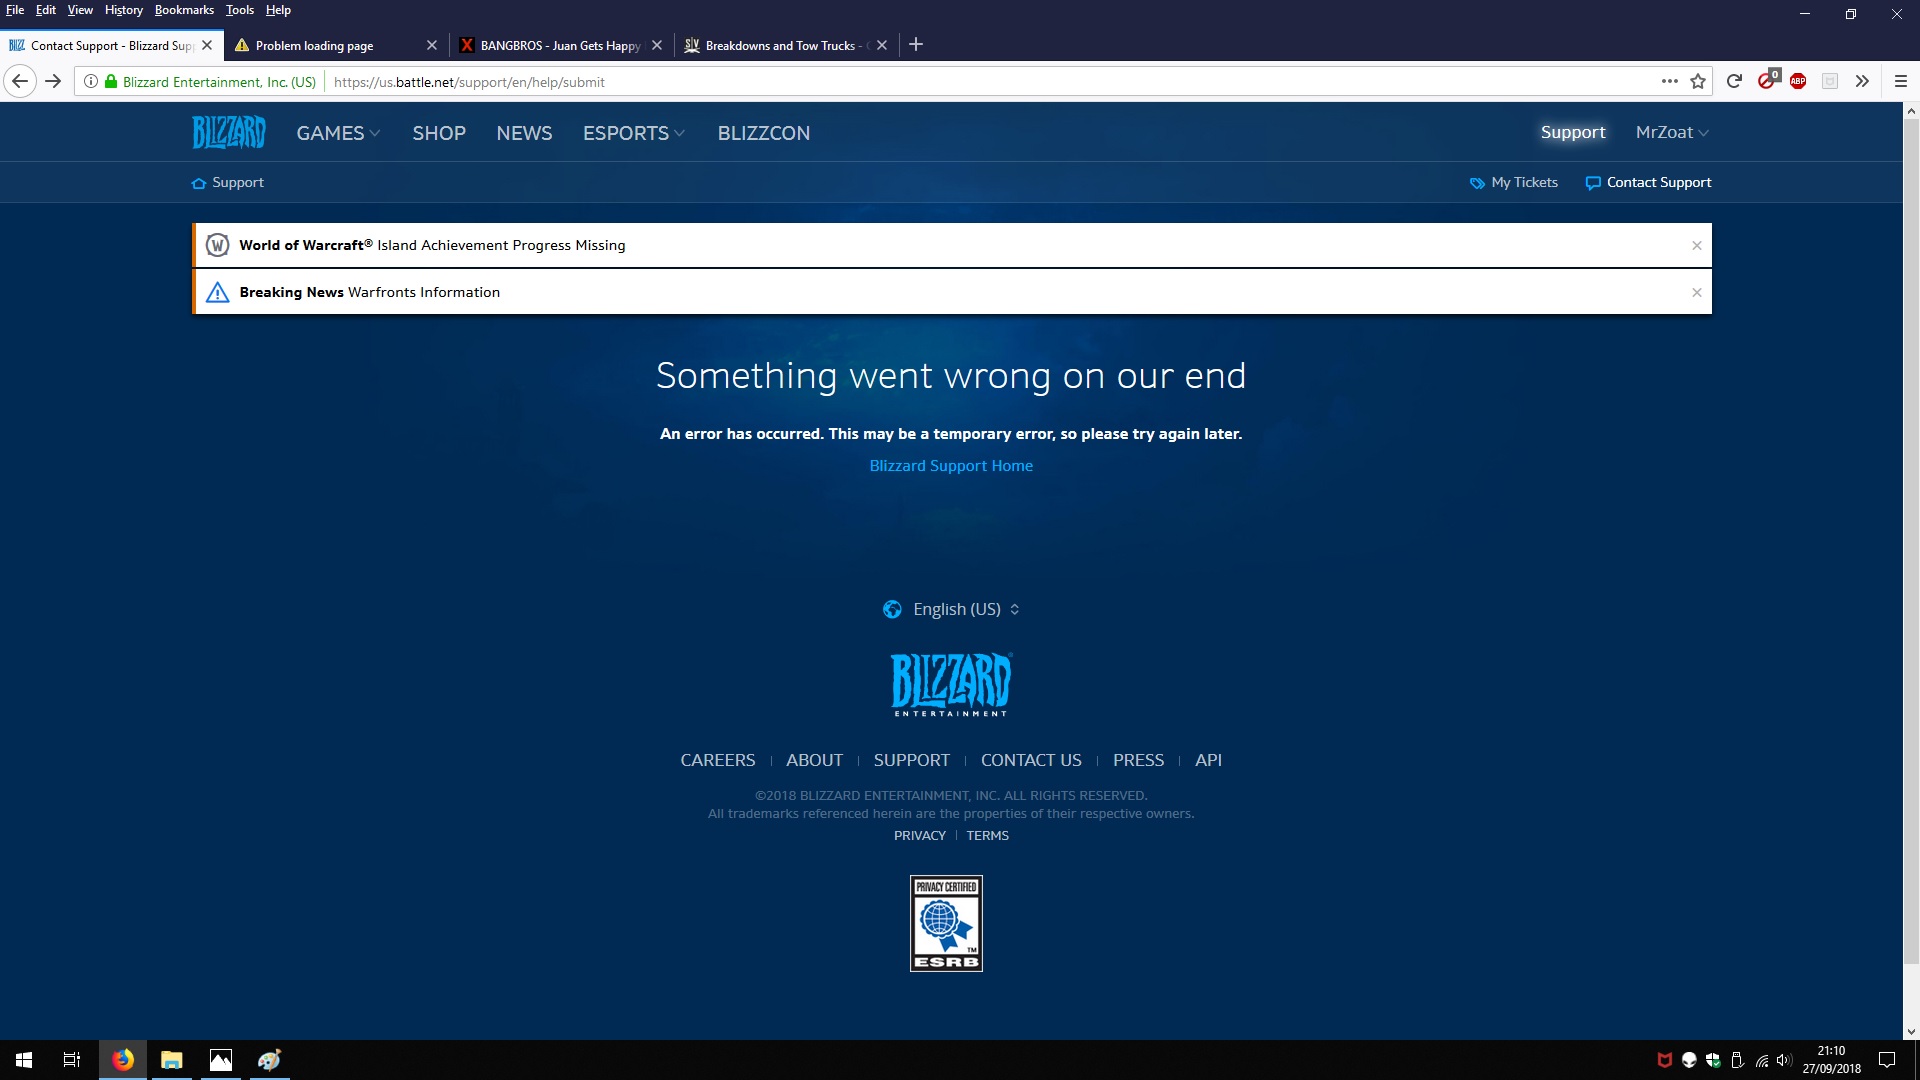Open File Explorer from the taskbar
The width and height of the screenshot is (1920, 1080).
click(172, 1060)
